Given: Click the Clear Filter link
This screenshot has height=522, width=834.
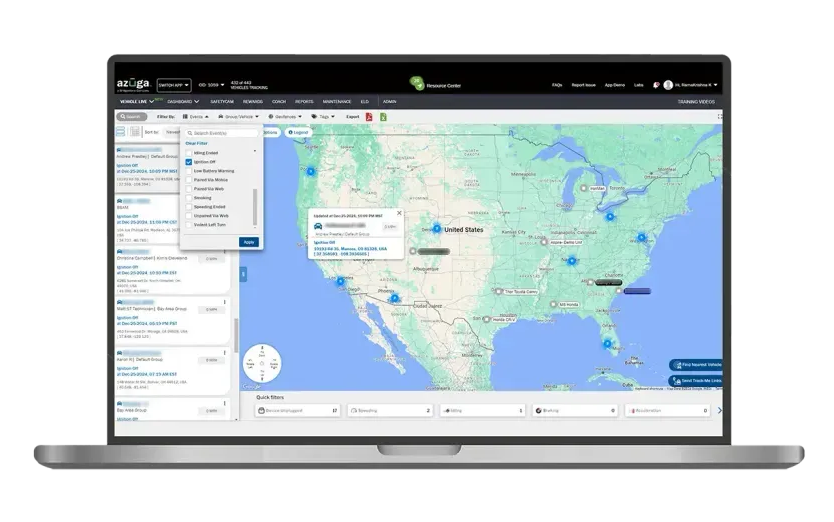Looking at the screenshot, I should (195, 143).
